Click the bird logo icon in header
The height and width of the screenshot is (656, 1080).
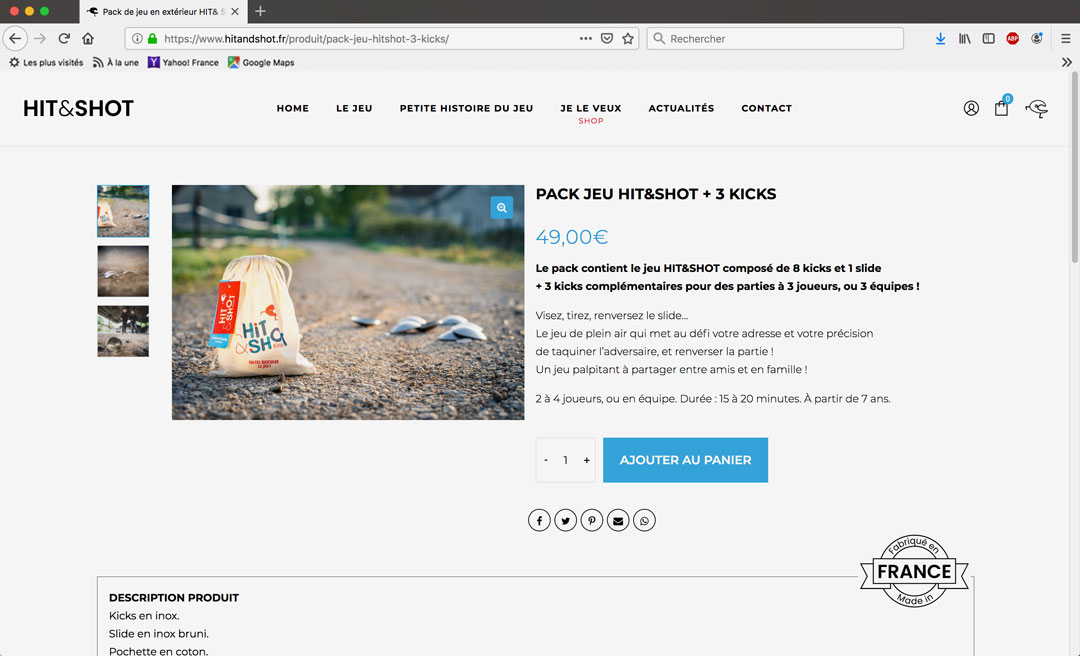[1037, 108]
